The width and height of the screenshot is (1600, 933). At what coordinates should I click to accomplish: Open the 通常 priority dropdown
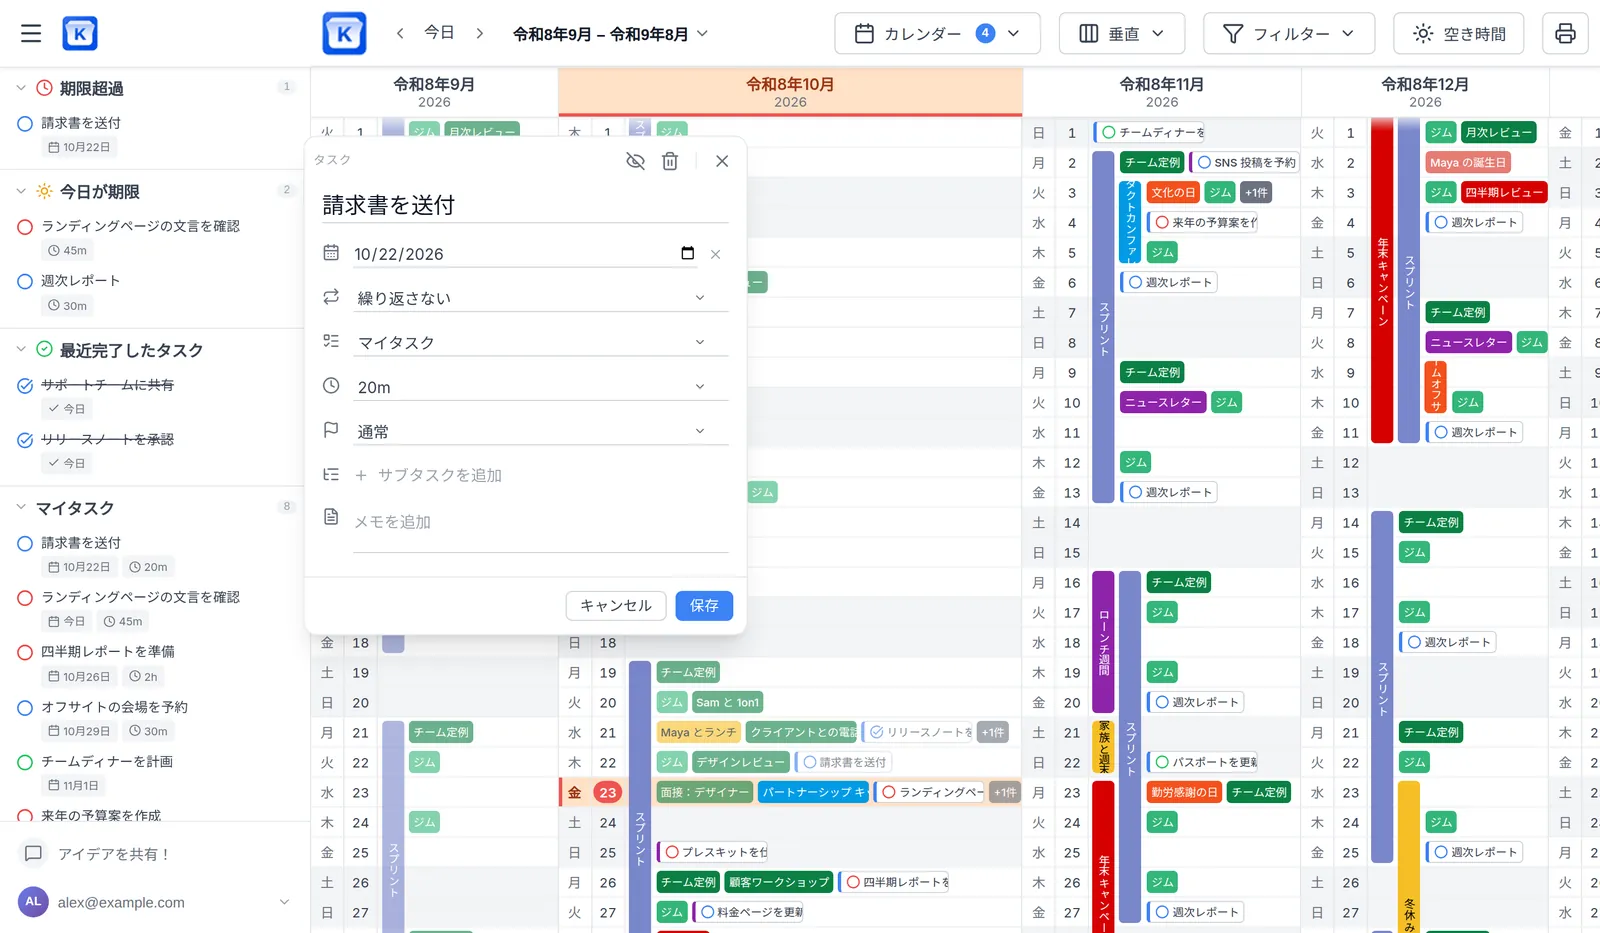tap(540, 431)
